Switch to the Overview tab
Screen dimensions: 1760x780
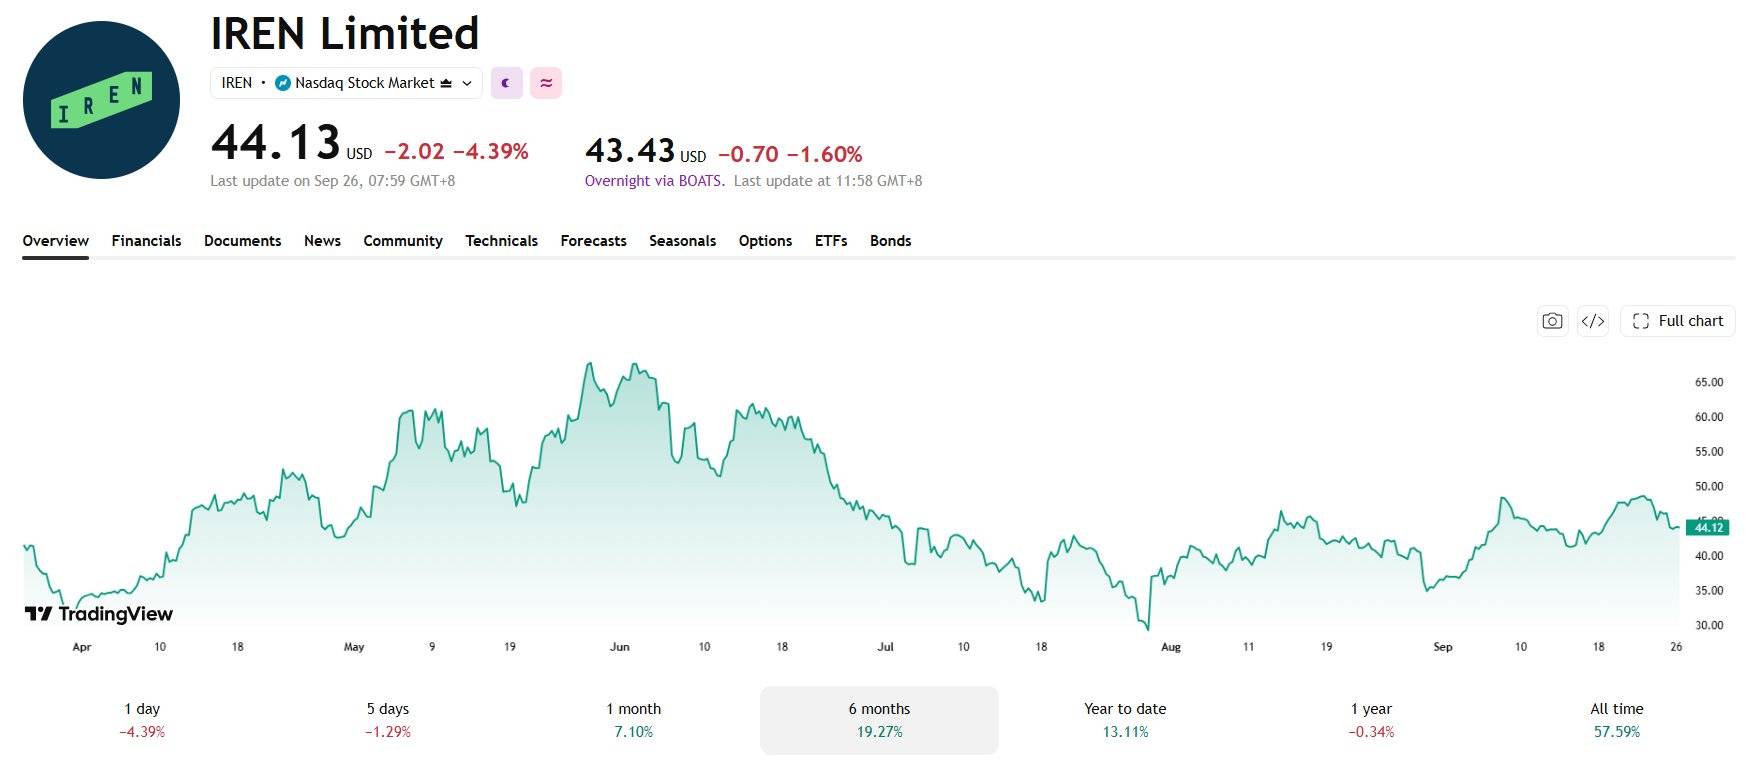pyautogui.click(x=56, y=241)
